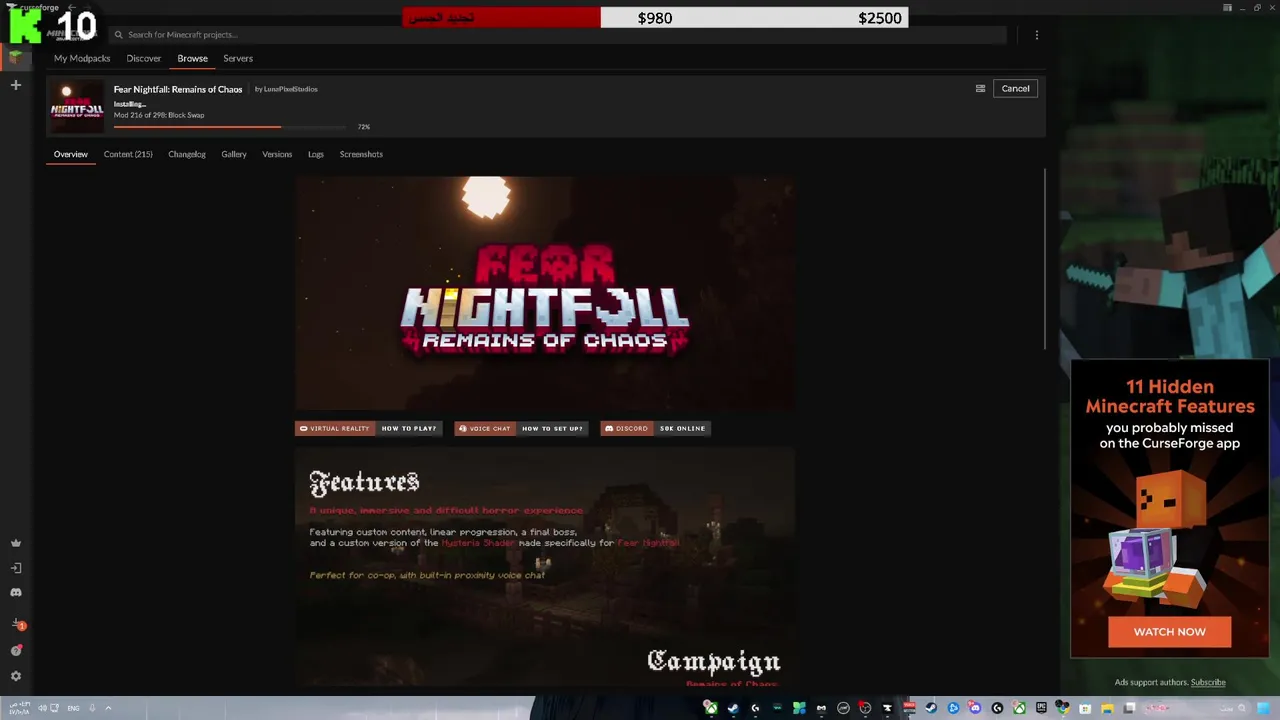Click the 'Mod 216 of 298: Block Swap' status text
This screenshot has width=1280, height=720.
coord(159,115)
